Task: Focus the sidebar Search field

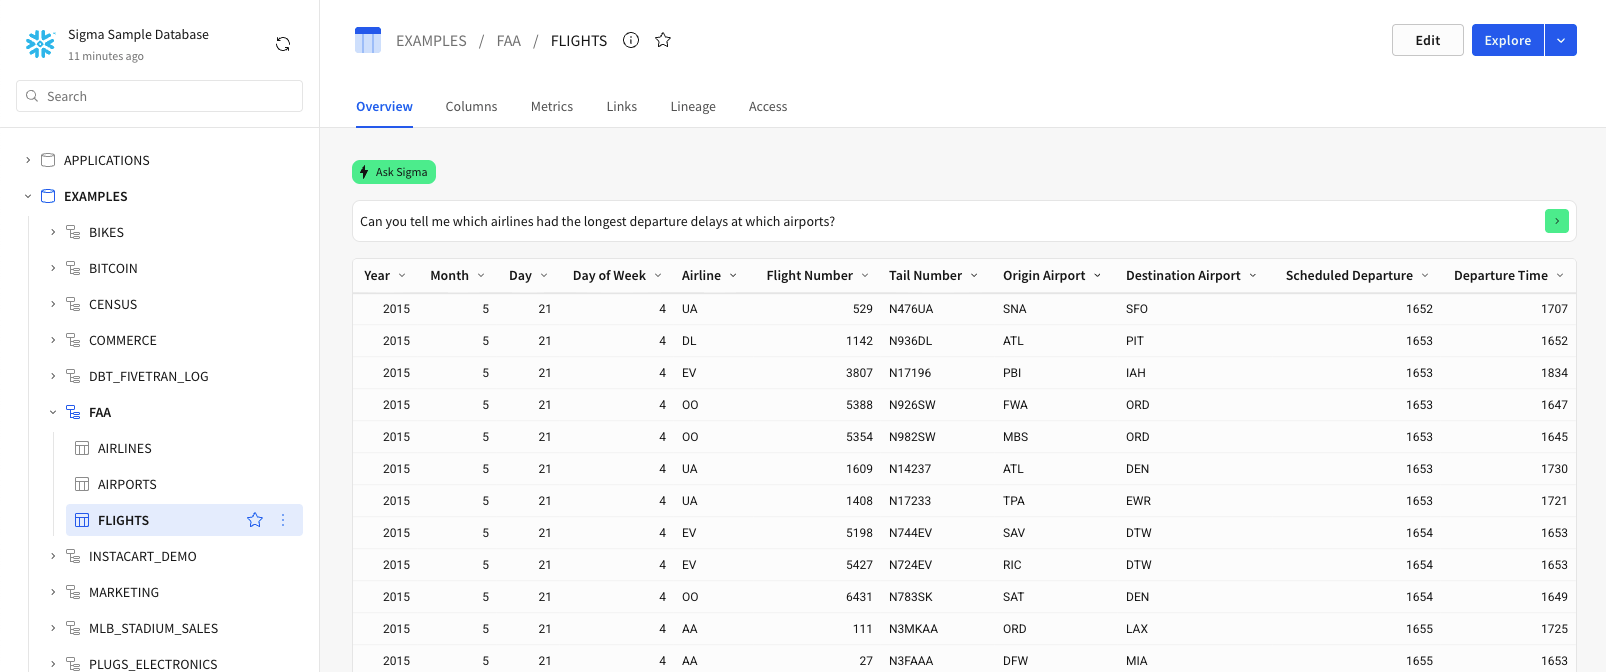Action: coord(160,96)
